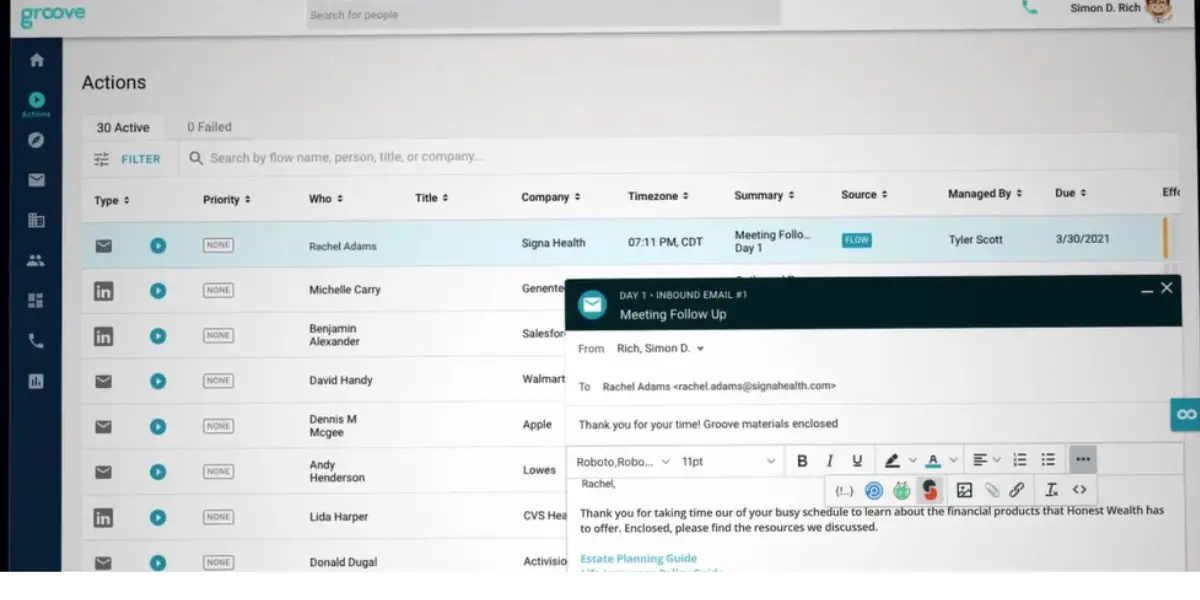The image size is (1200, 600).
Task: Click the NONE priority badge for Andy Henderson
Action: tap(218, 471)
